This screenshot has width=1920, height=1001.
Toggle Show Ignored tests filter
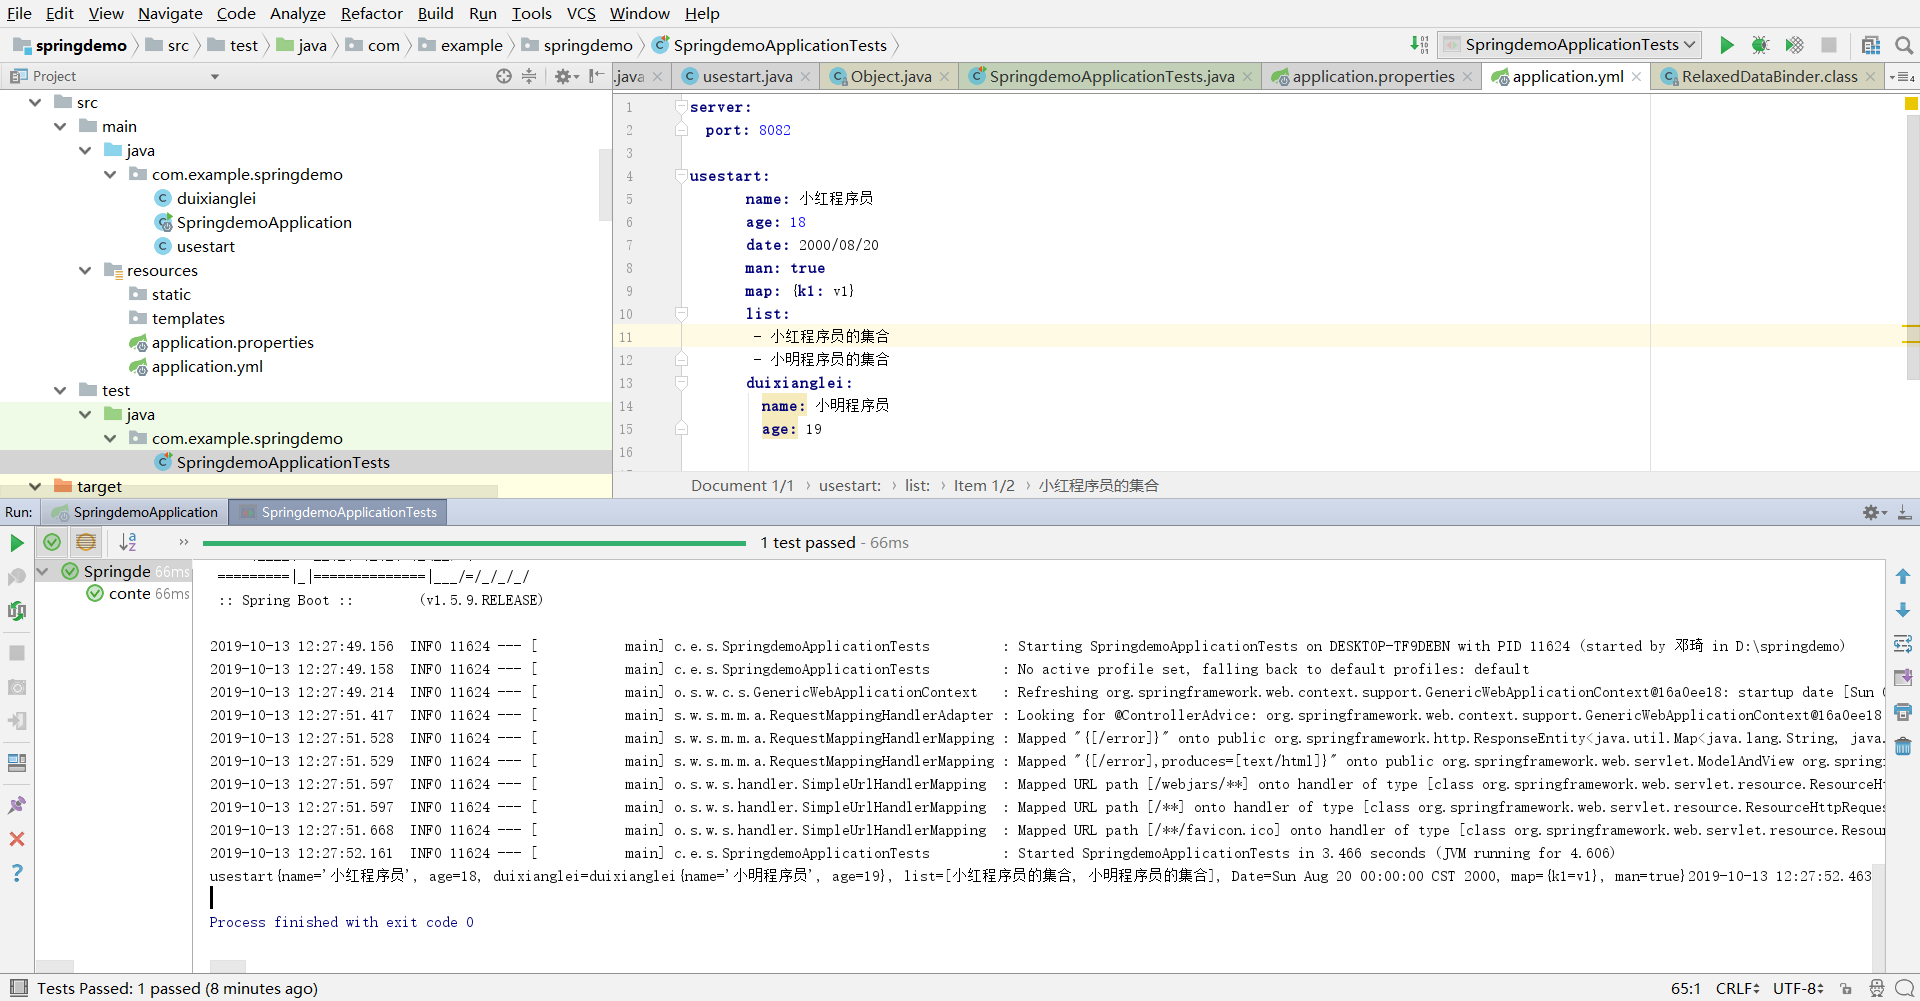[86, 542]
